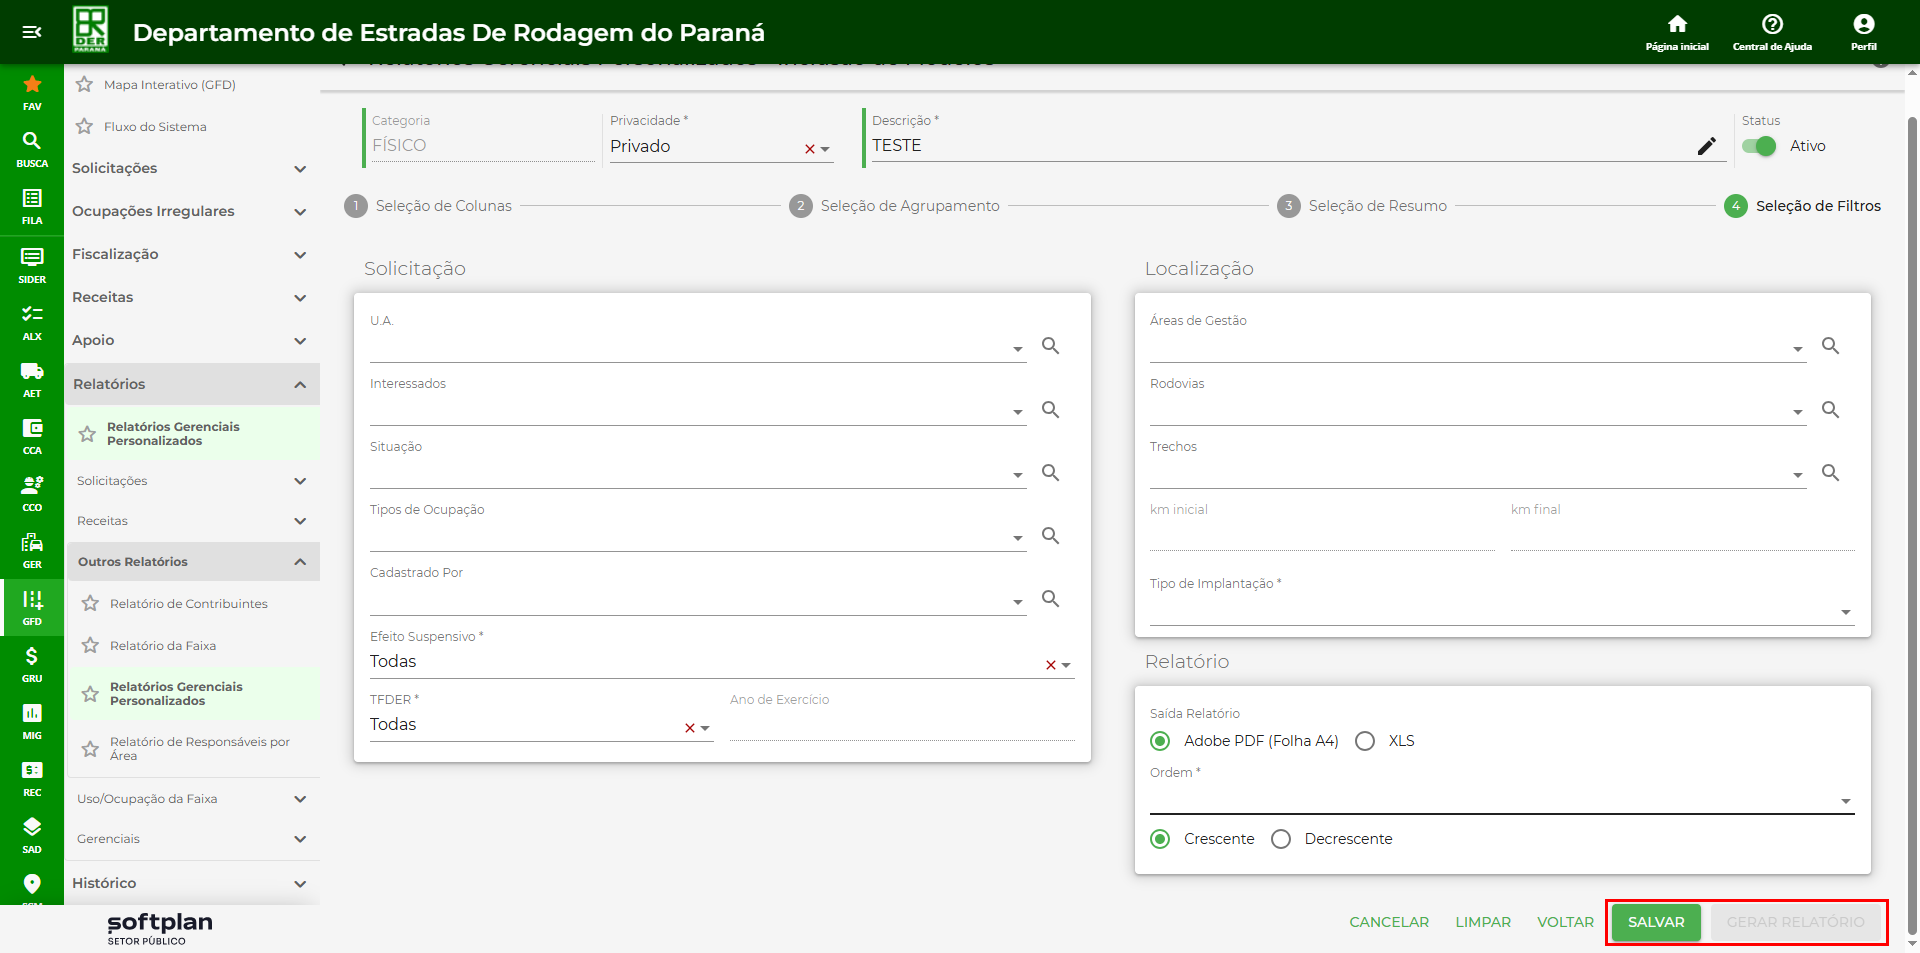Toggle the Ativo status switch
This screenshot has height=953, width=1920.
click(1759, 146)
